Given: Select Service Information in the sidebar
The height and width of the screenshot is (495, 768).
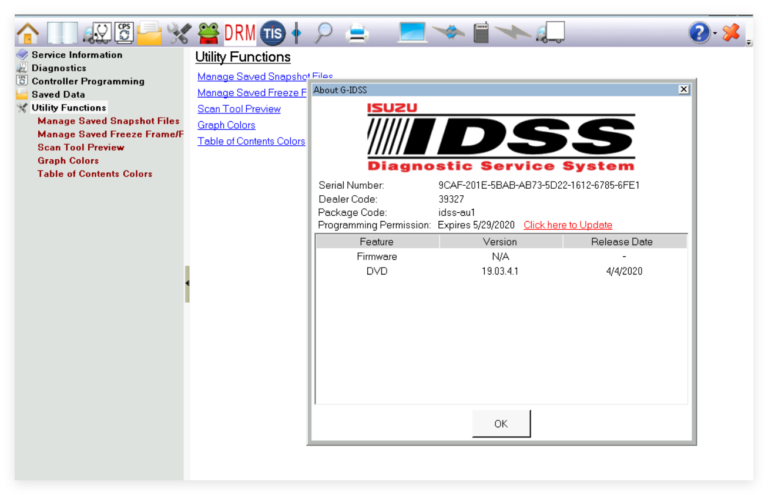Looking at the screenshot, I should pyautogui.click(x=77, y=55).
